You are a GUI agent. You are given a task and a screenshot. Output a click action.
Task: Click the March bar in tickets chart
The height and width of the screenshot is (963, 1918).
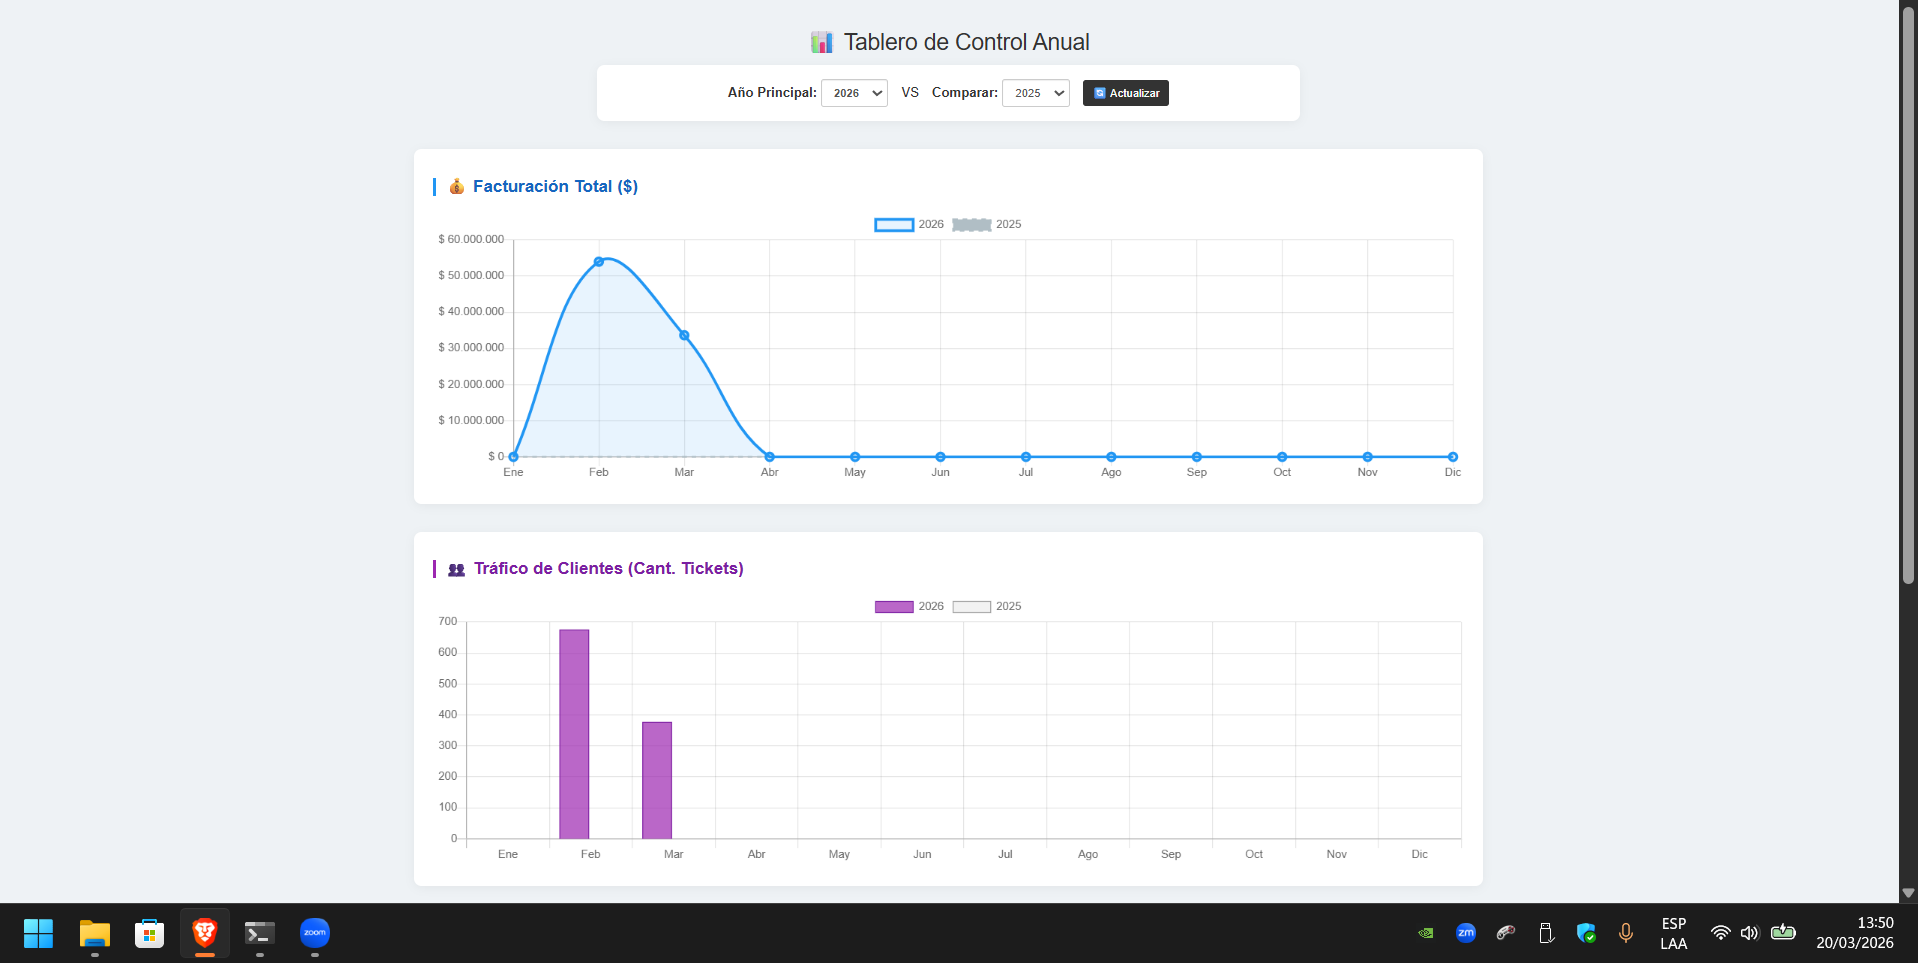[x=657, y=780]
